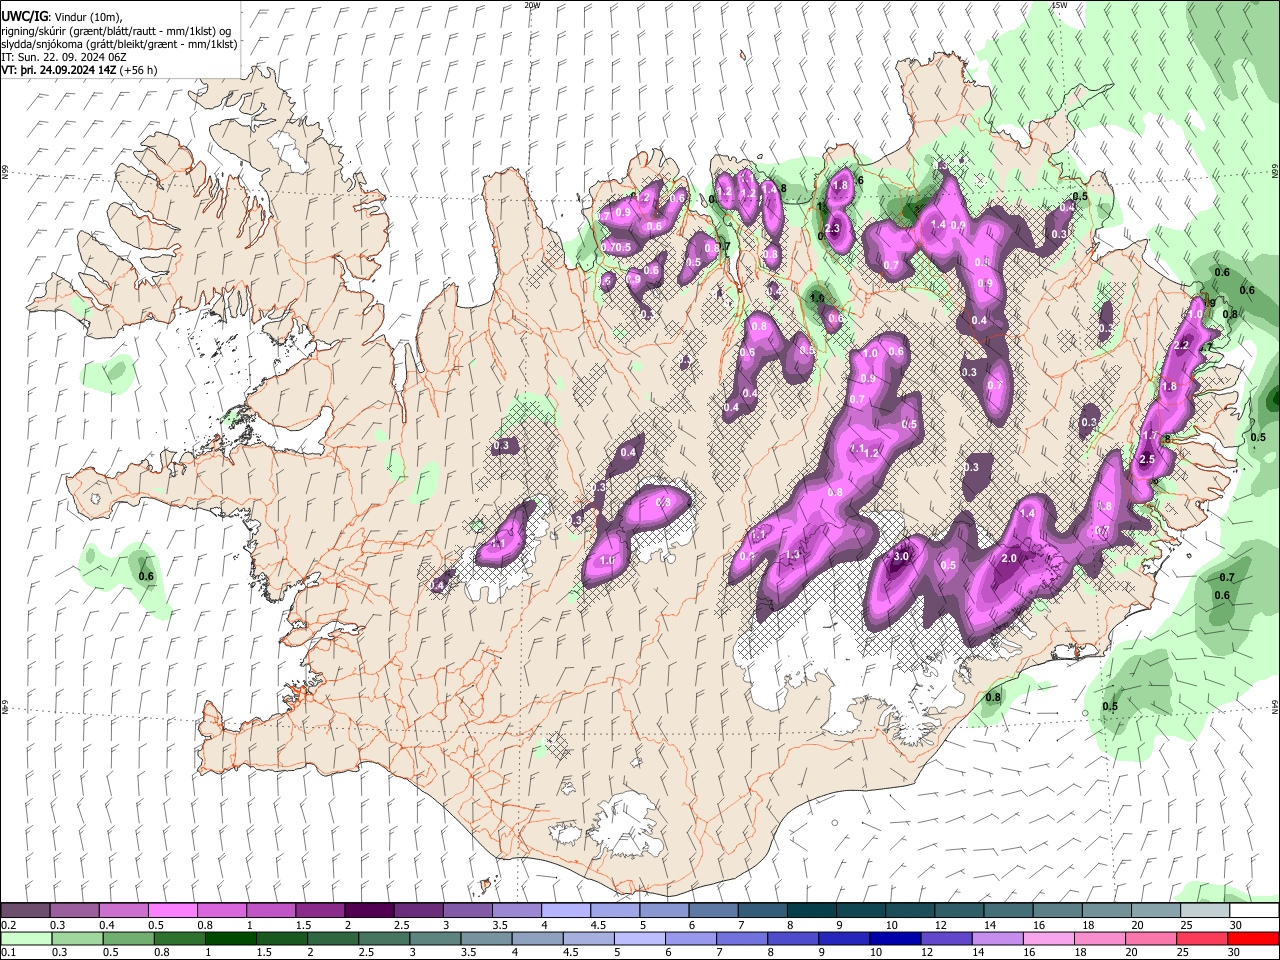Click the rain legend swatch between 4 and 4.5
This screenshot has width=1280, height=960.
point(538,938)
